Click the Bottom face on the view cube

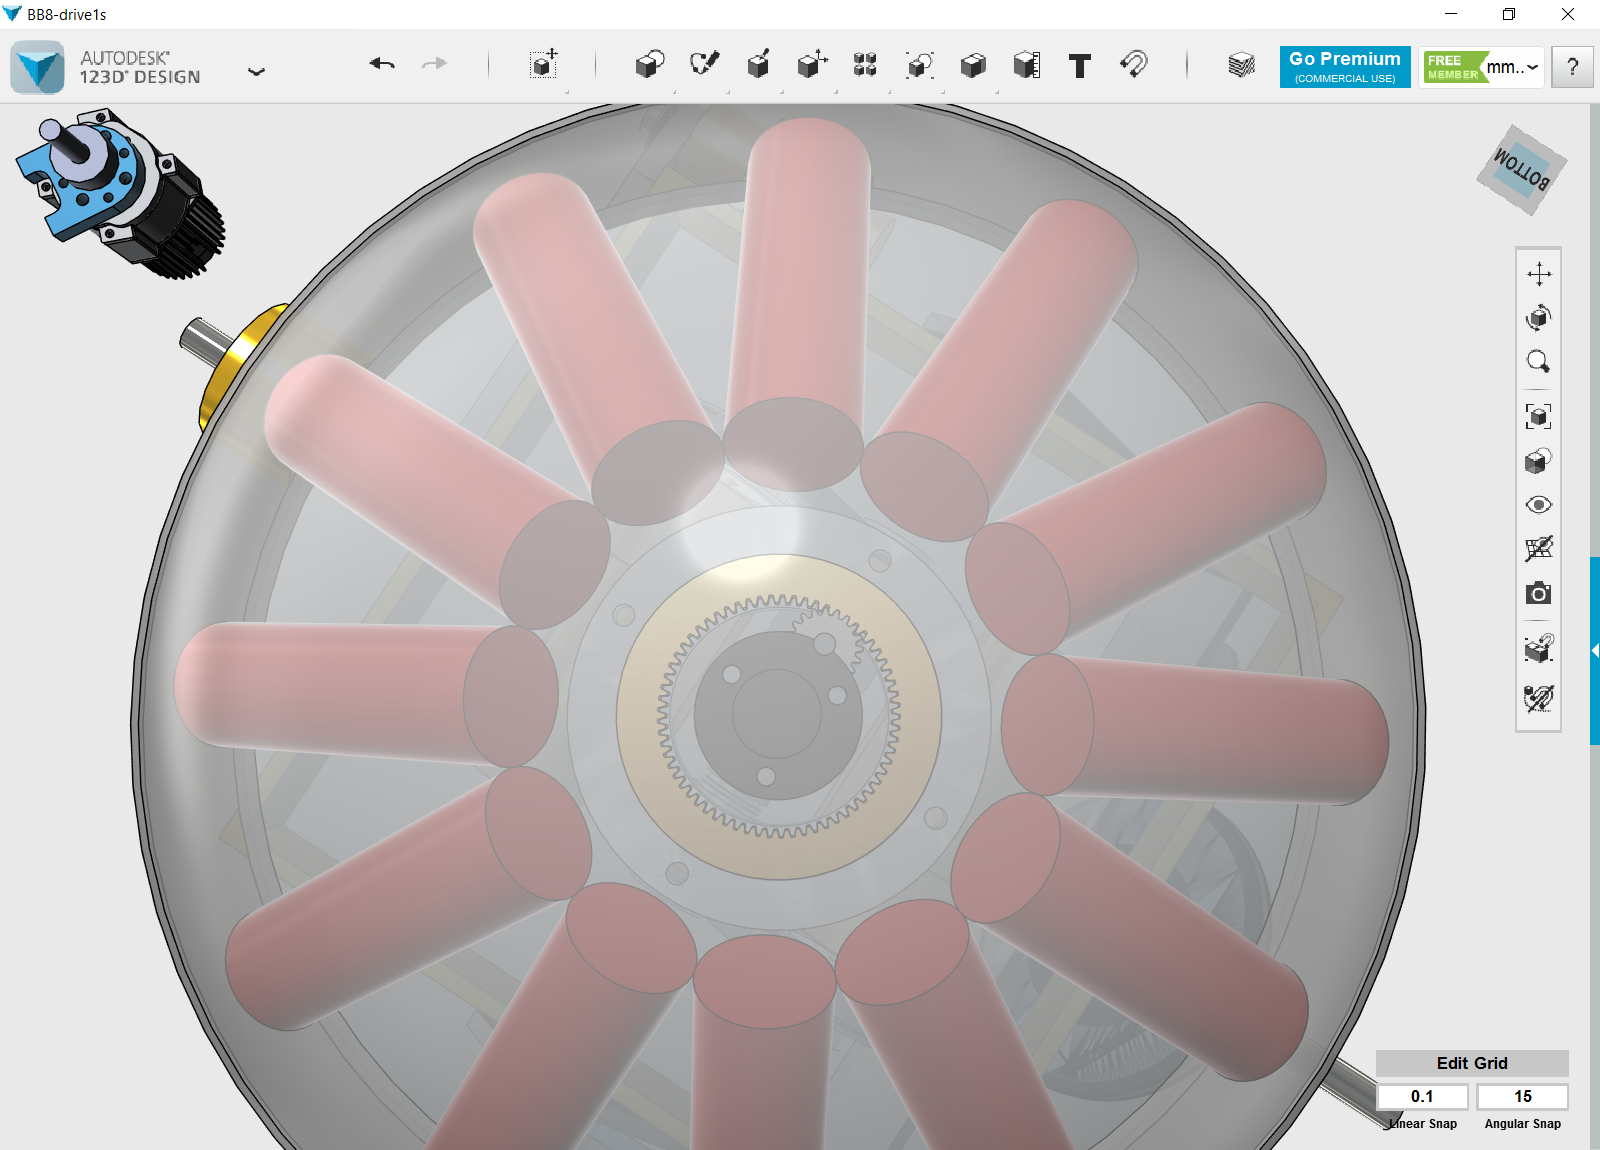point(1522,169)
